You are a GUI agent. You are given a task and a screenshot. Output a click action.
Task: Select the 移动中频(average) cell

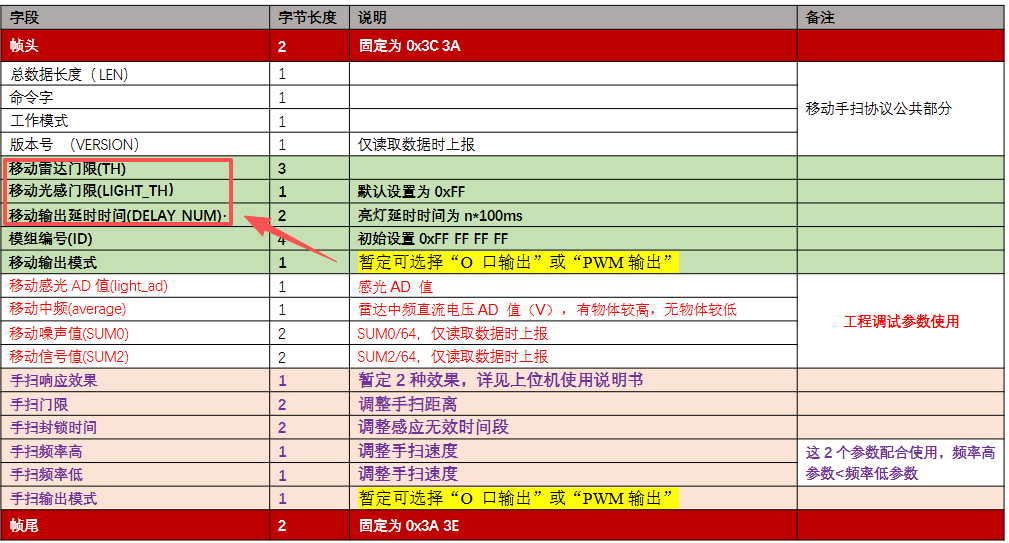135,309
